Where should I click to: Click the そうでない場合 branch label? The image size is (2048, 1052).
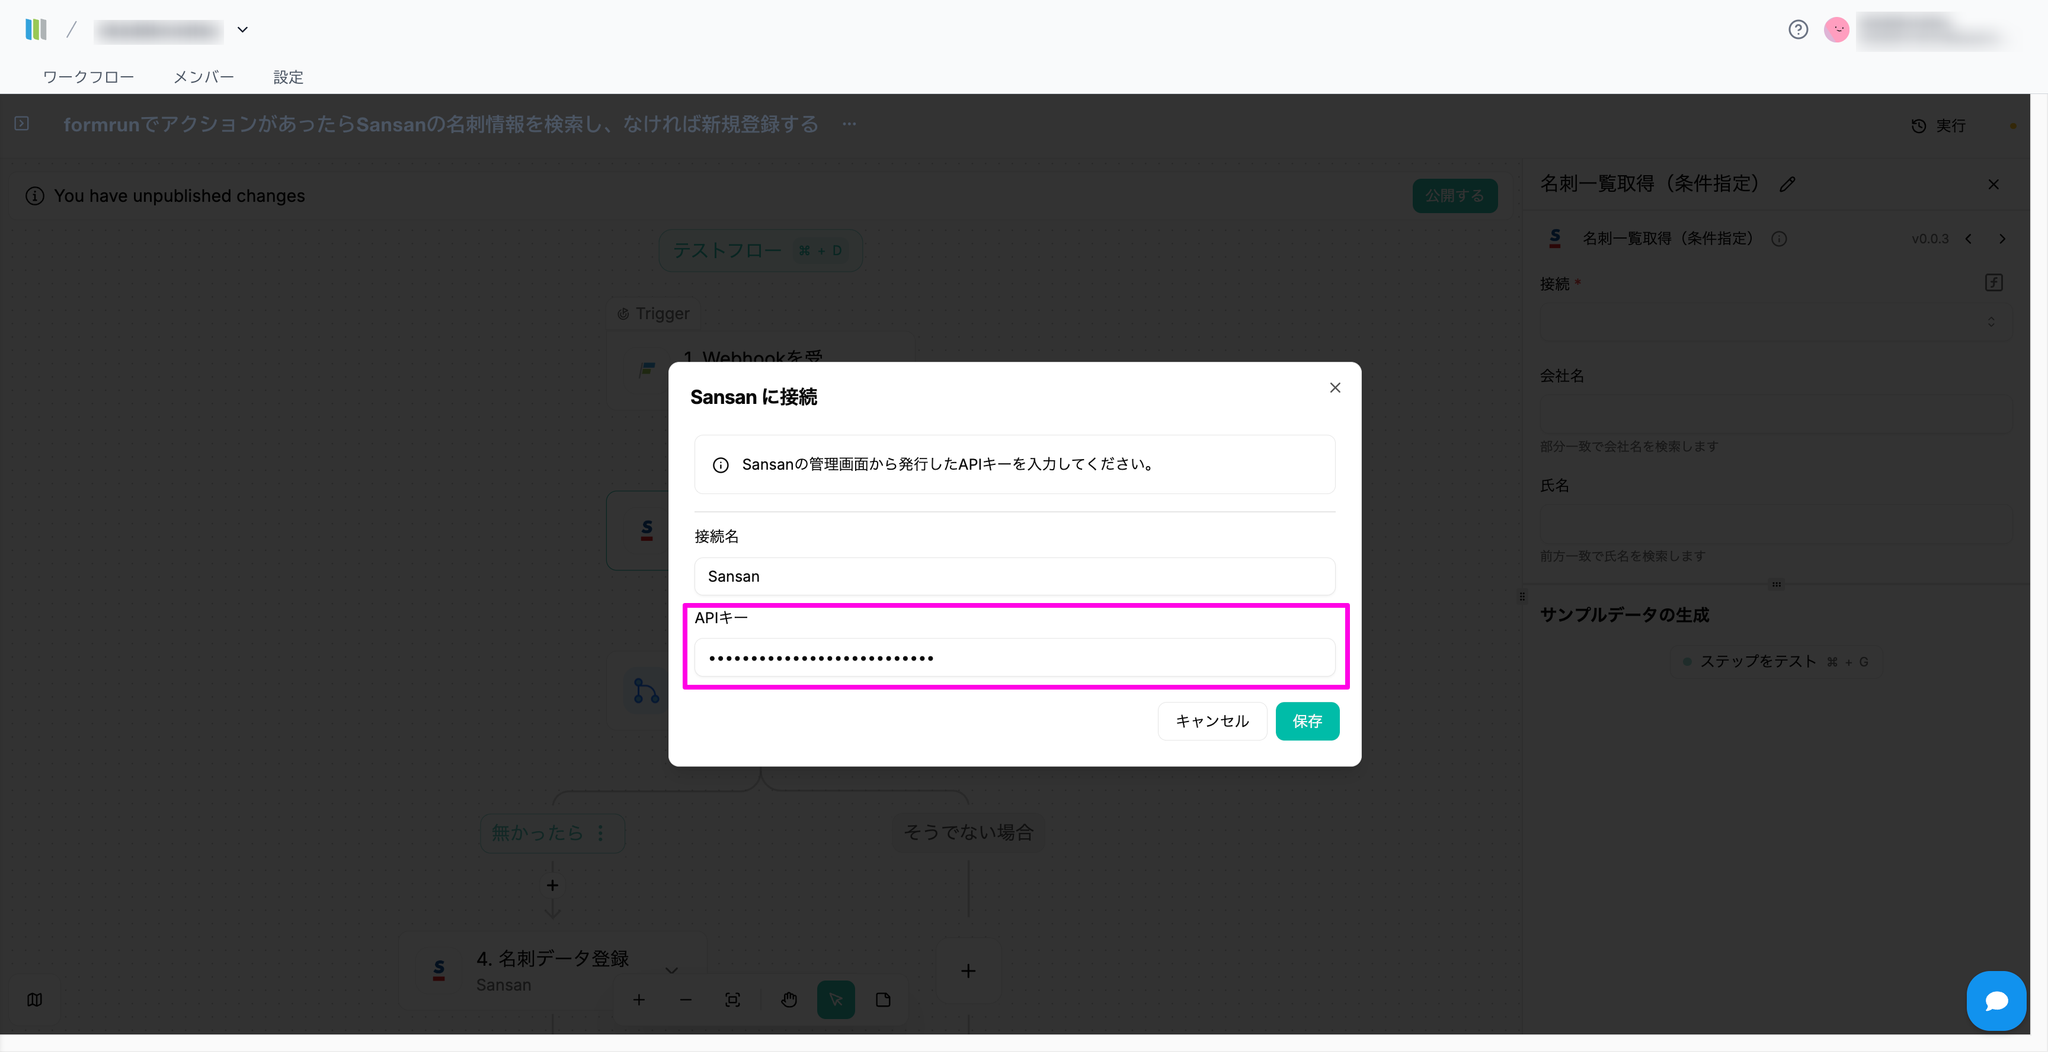coord(968,832)
